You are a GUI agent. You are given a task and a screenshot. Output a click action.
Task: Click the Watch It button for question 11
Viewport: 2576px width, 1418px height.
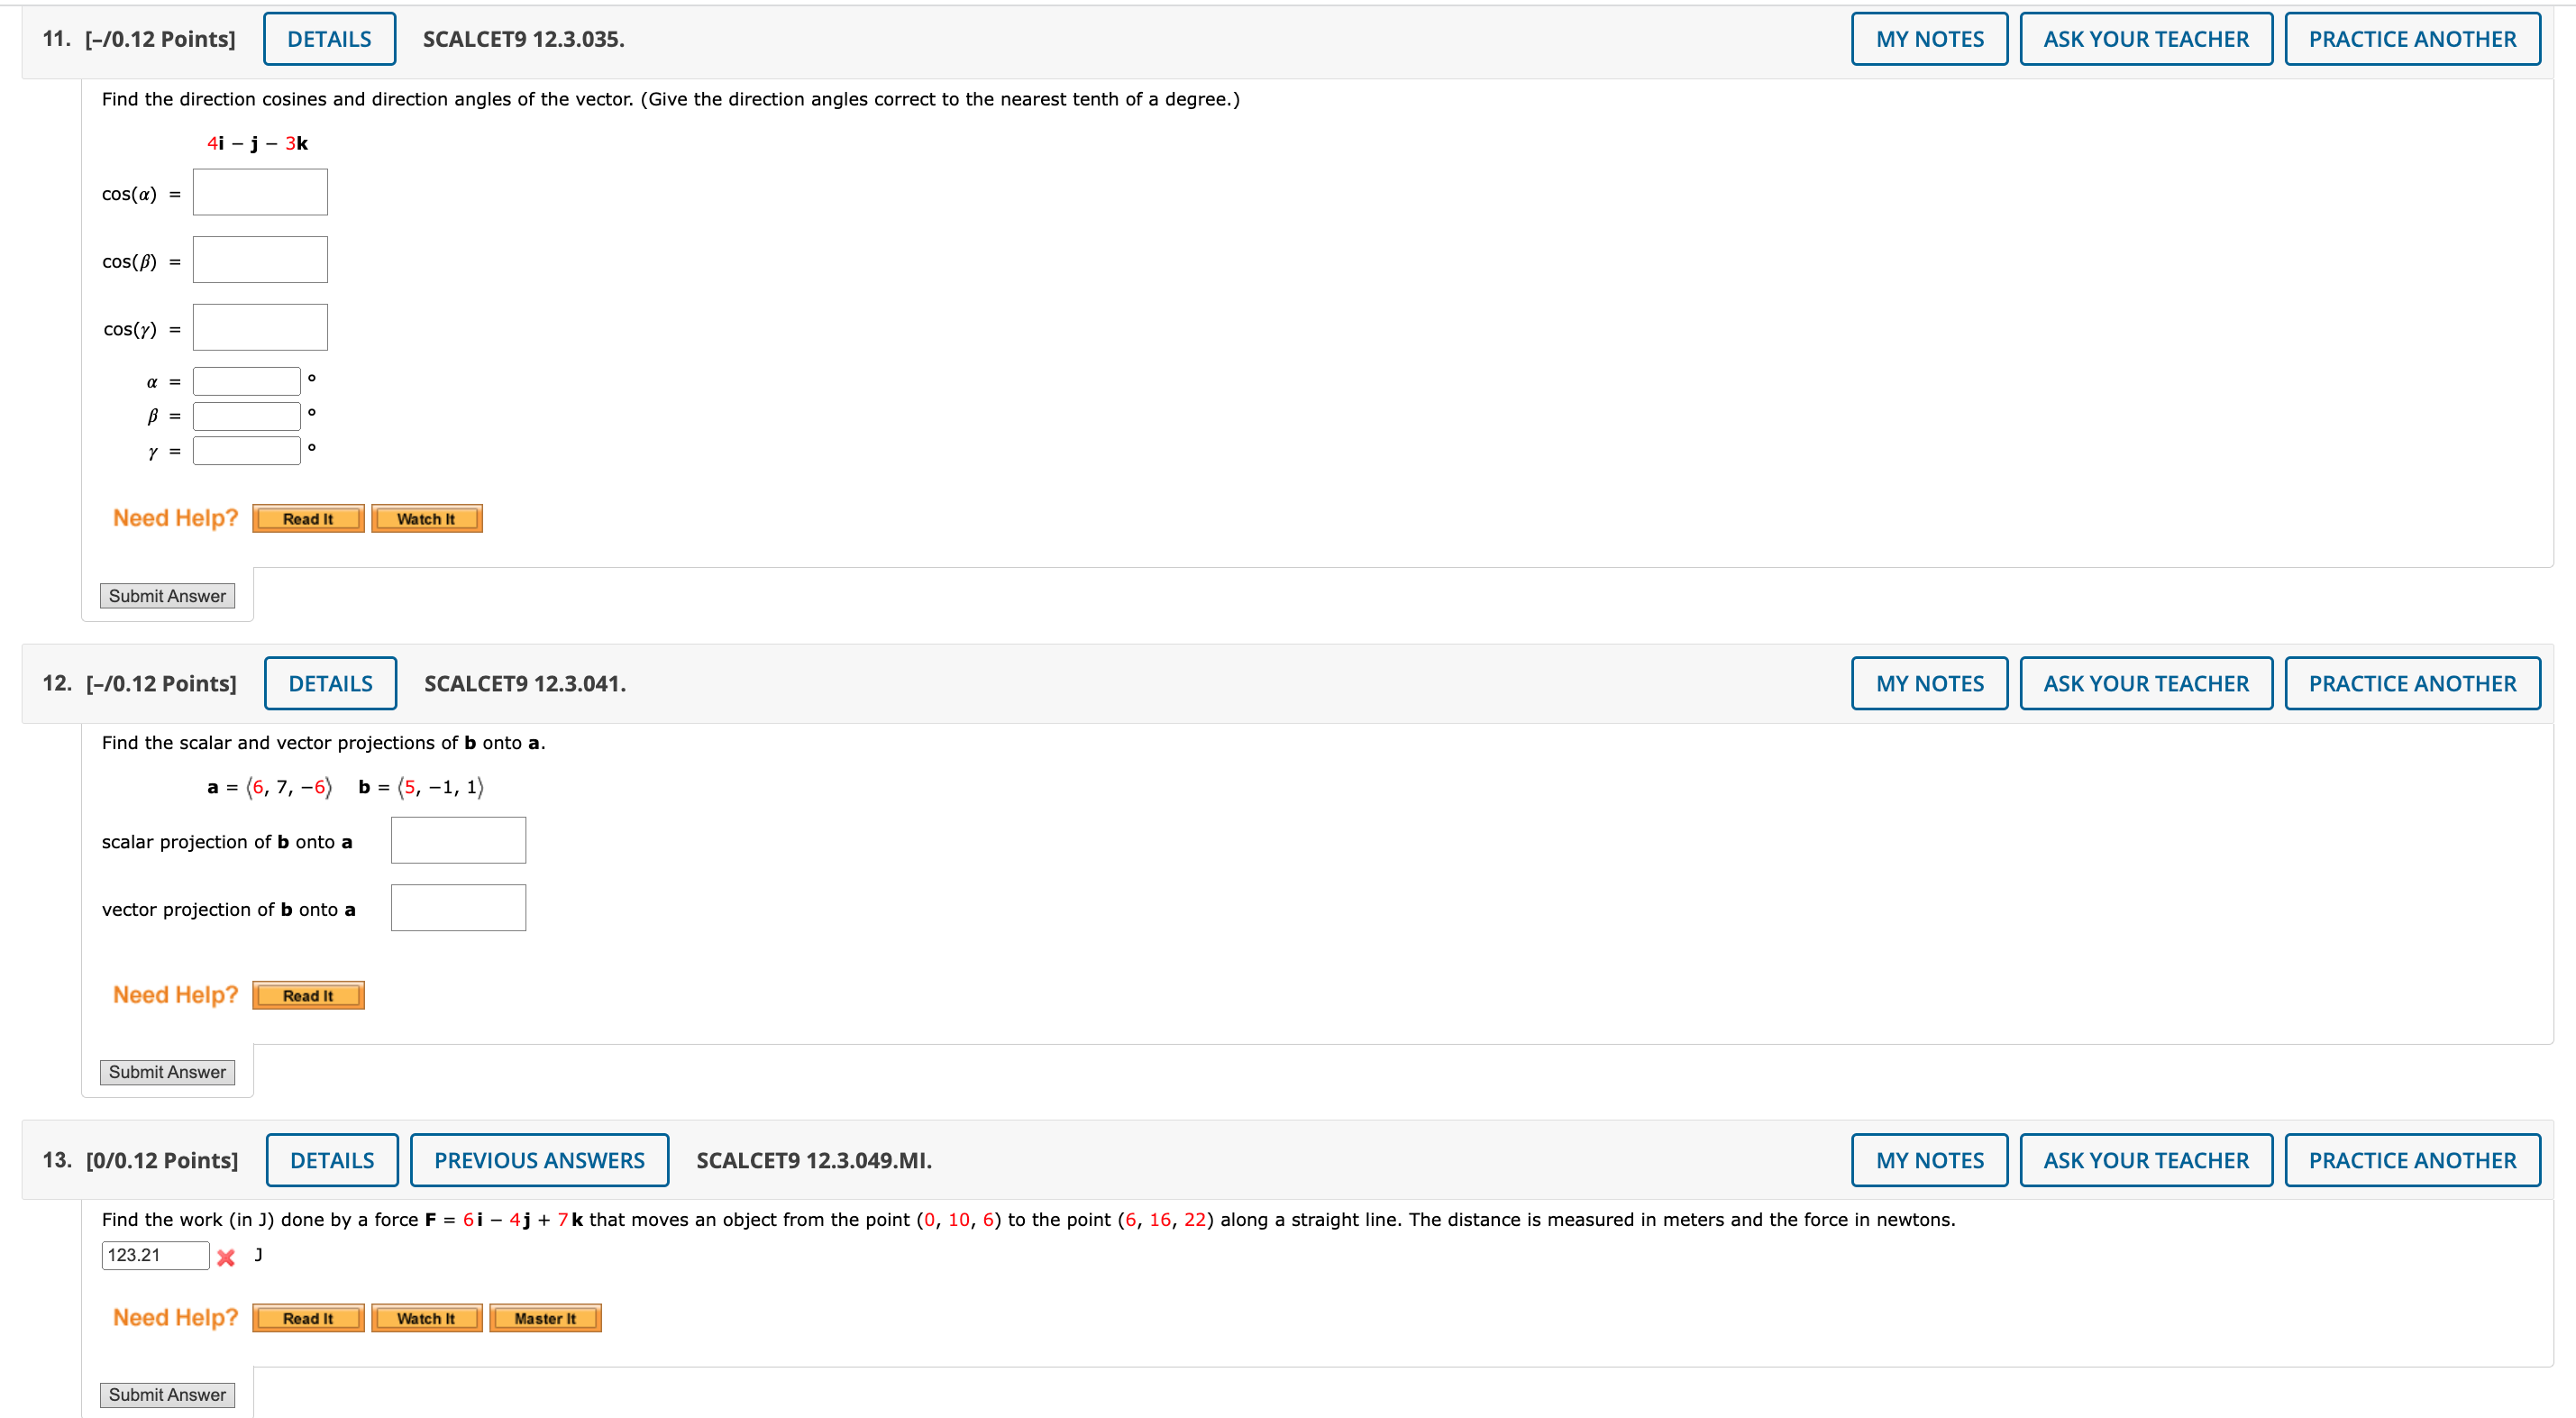(x=425, y=518)
